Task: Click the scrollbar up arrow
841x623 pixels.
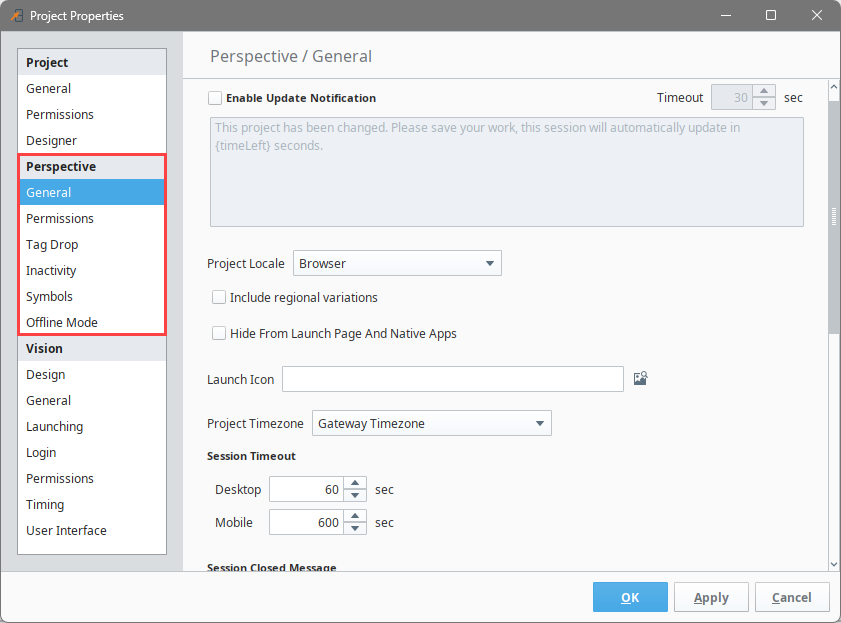Action: (833, 86)
